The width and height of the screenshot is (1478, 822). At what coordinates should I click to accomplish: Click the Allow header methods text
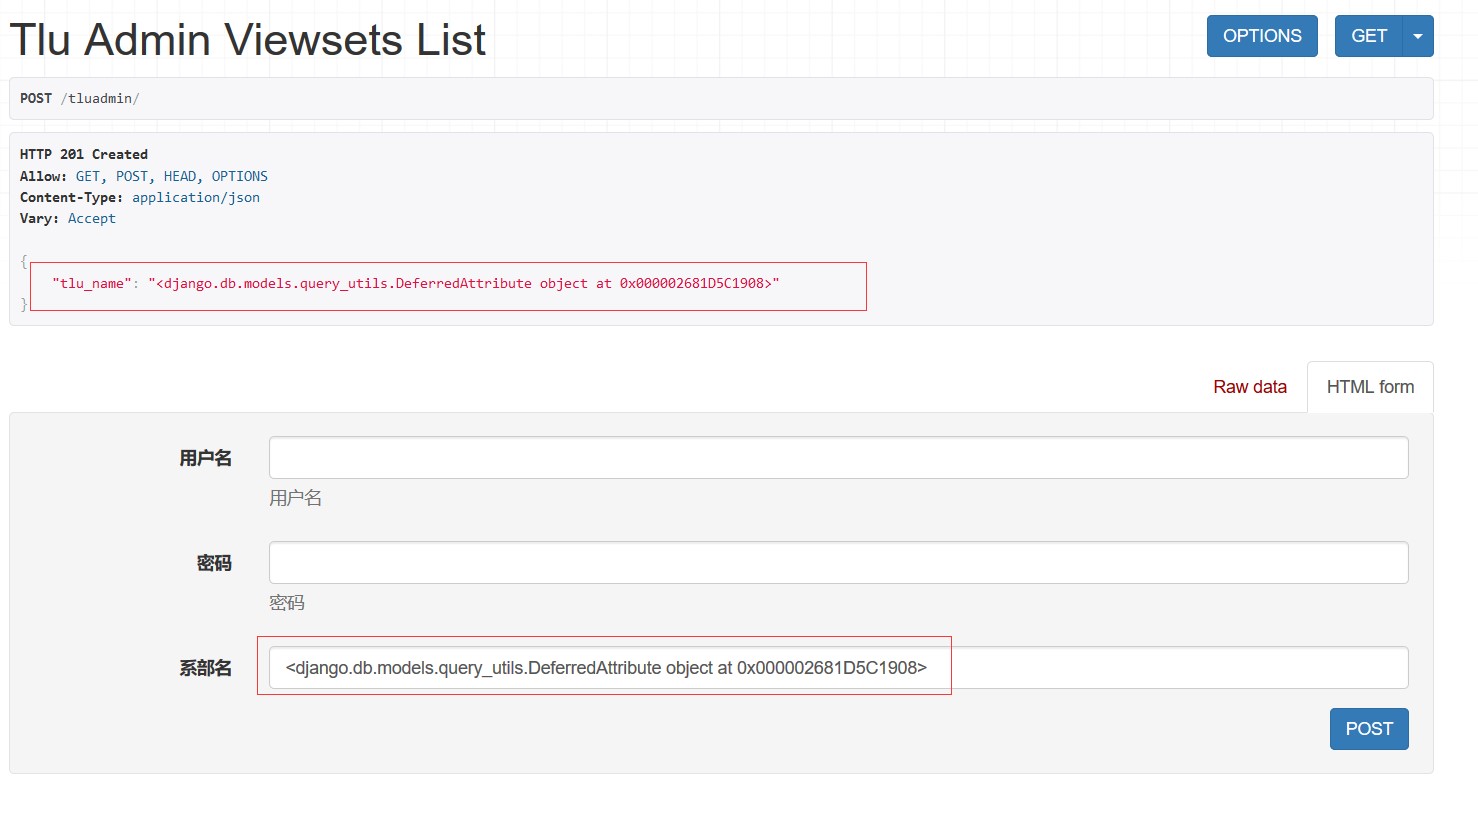click(172, 176)
